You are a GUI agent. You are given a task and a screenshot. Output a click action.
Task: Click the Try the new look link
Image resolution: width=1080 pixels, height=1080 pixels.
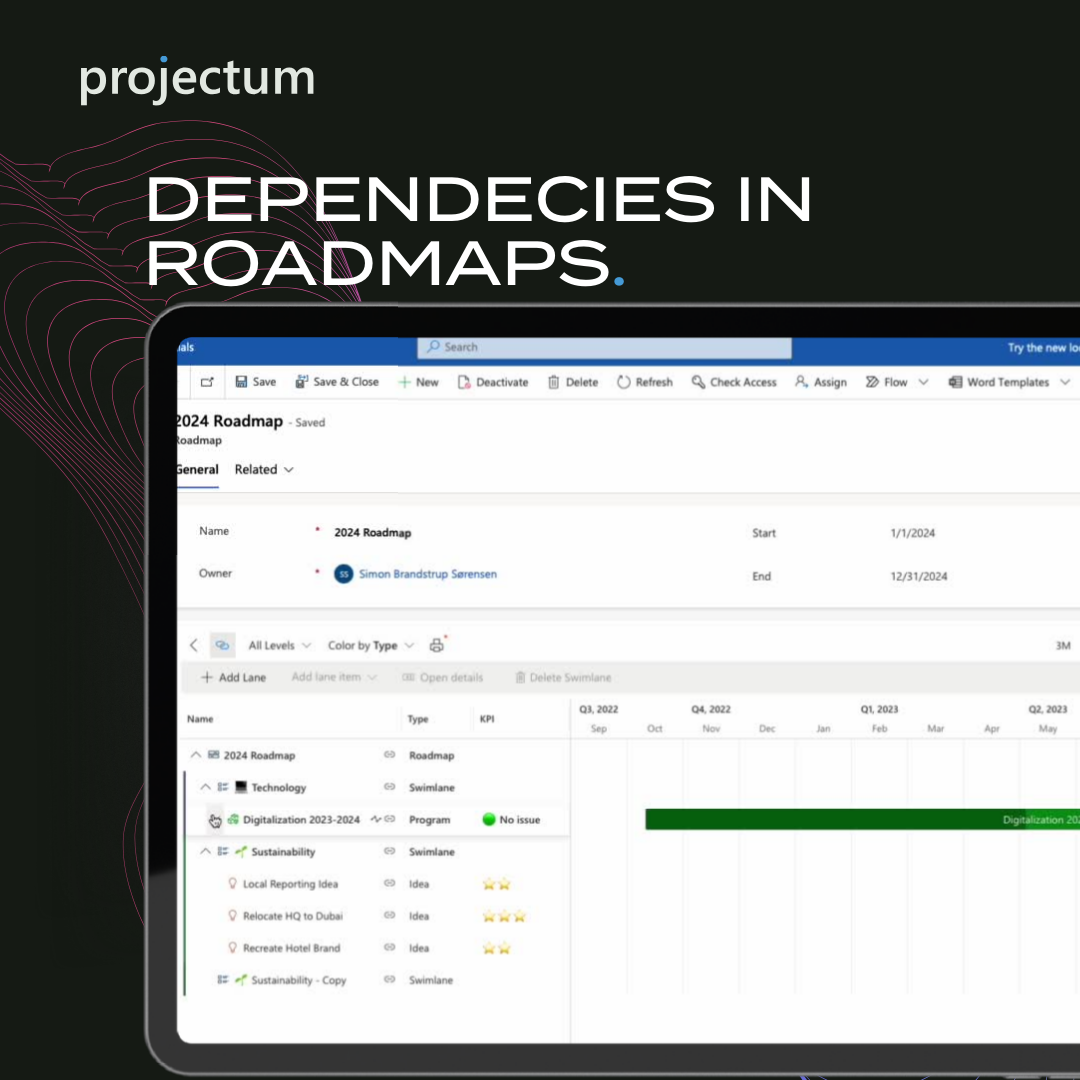pyautogui.click(x=1043, y=348)
